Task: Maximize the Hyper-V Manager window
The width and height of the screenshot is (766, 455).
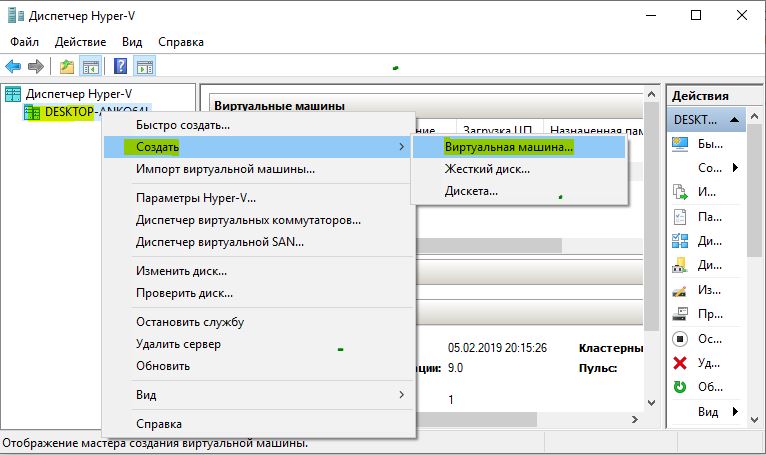Action: coord(696,15)
